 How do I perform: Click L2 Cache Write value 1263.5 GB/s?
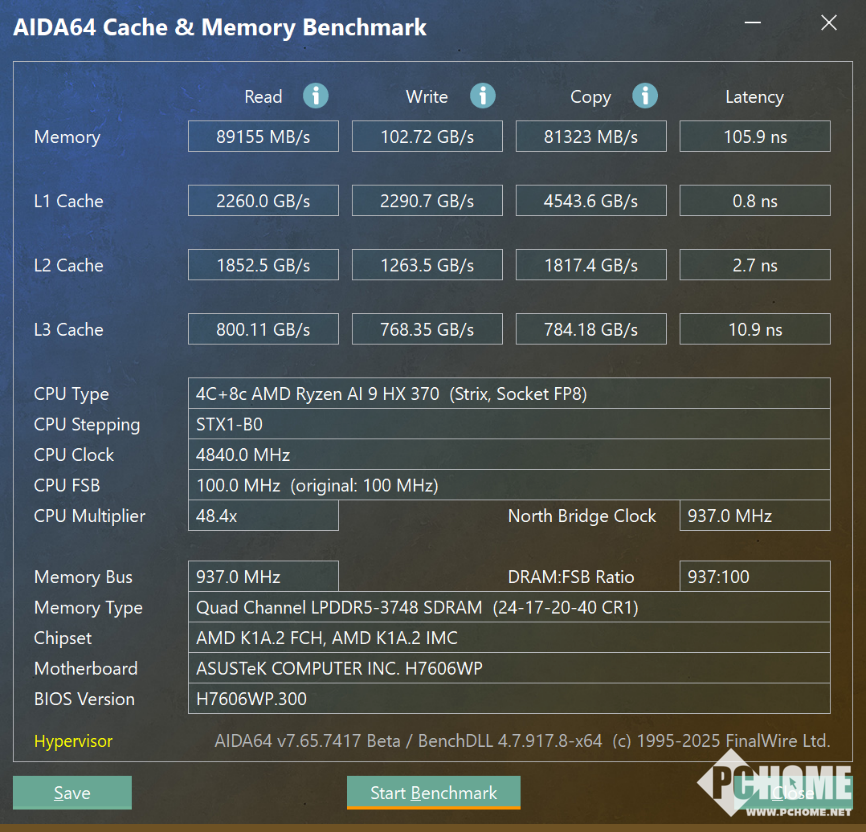click(427, 265)
